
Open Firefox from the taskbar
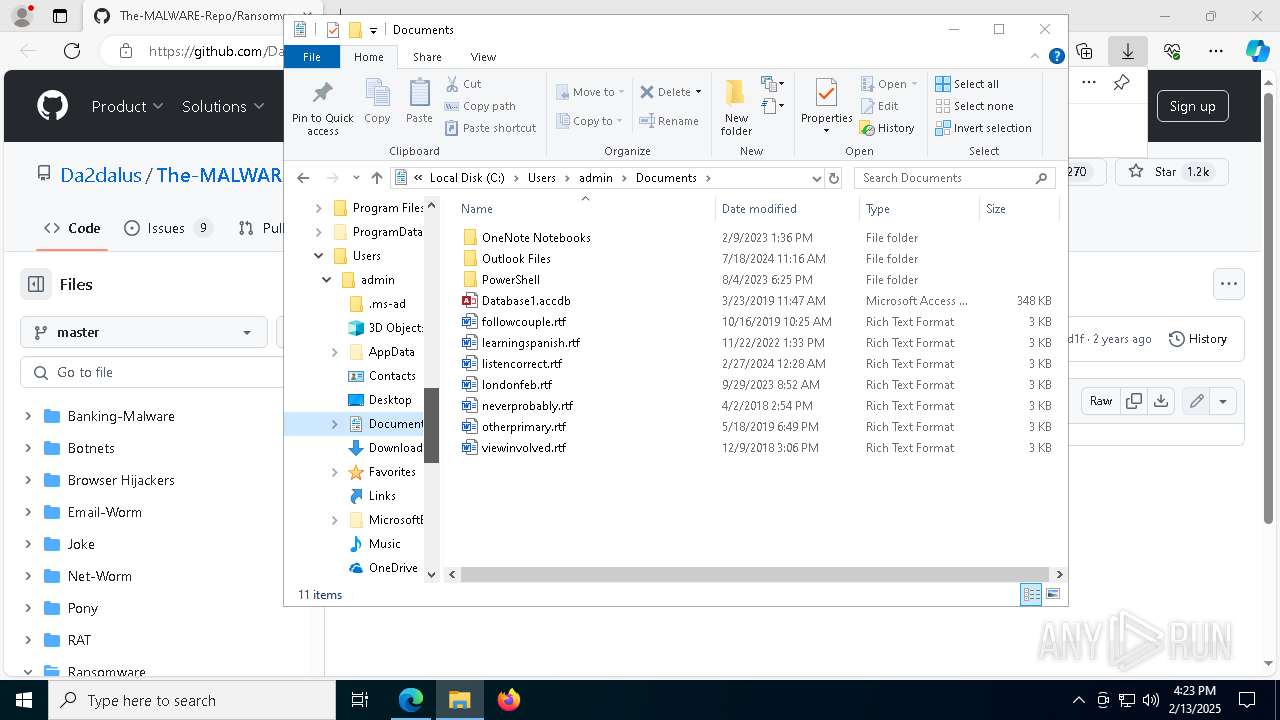point(509,700)
